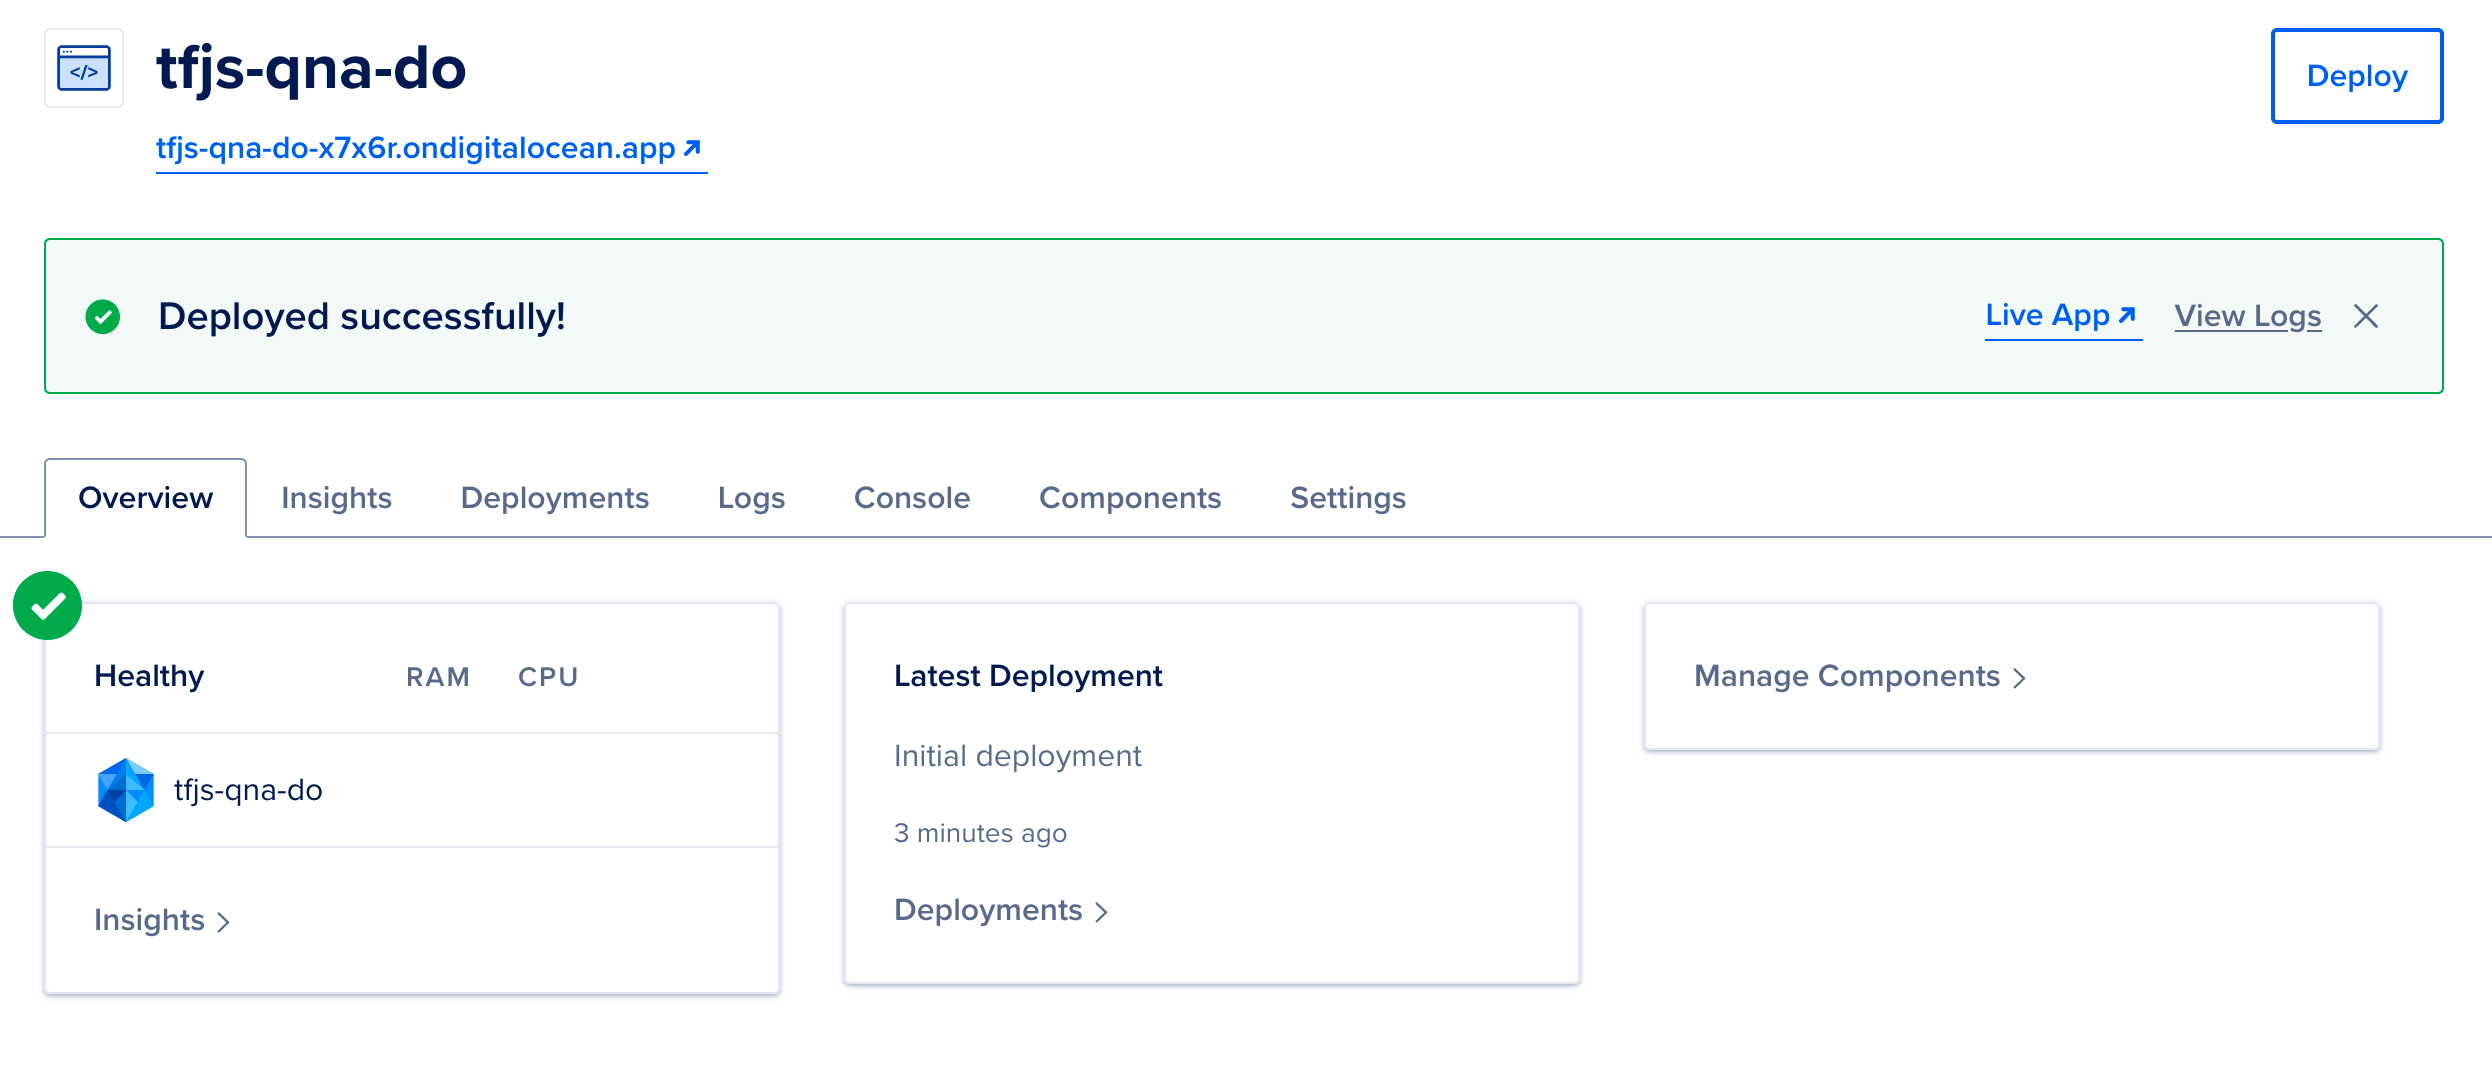Click the tfjs-qna-do app title heading

coord(312,68)
